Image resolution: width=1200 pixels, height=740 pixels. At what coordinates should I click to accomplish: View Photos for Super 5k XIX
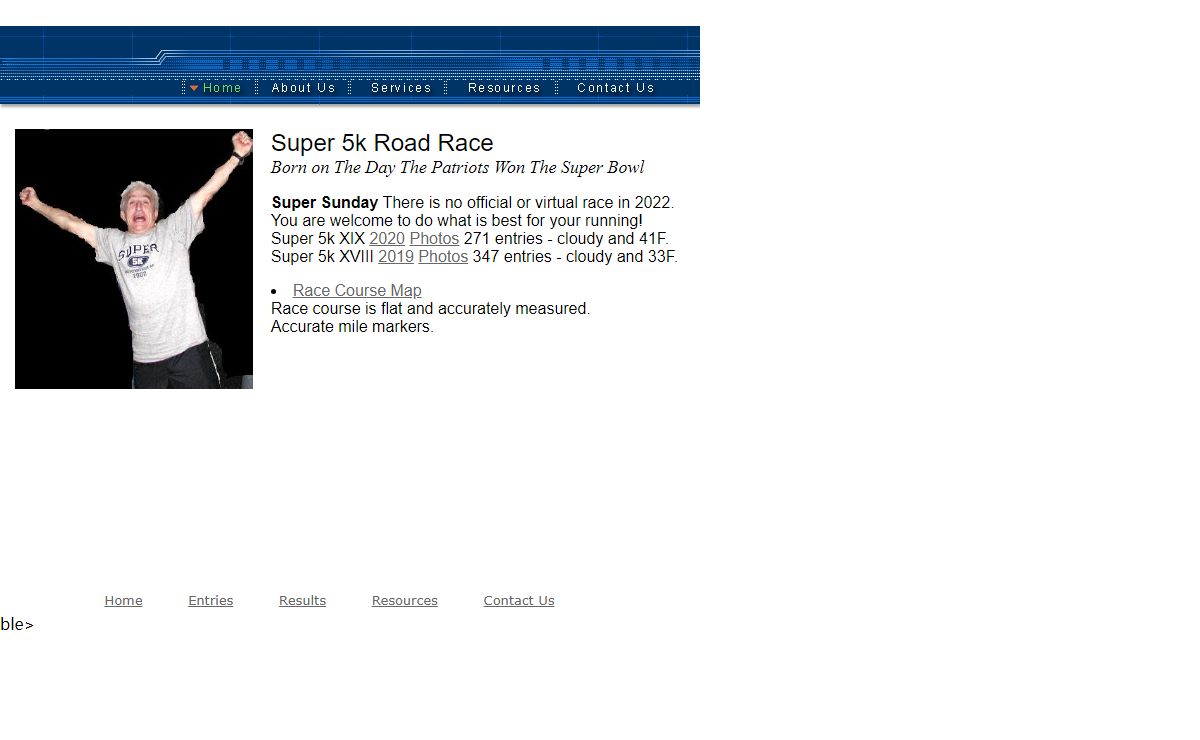coord(434,239)
